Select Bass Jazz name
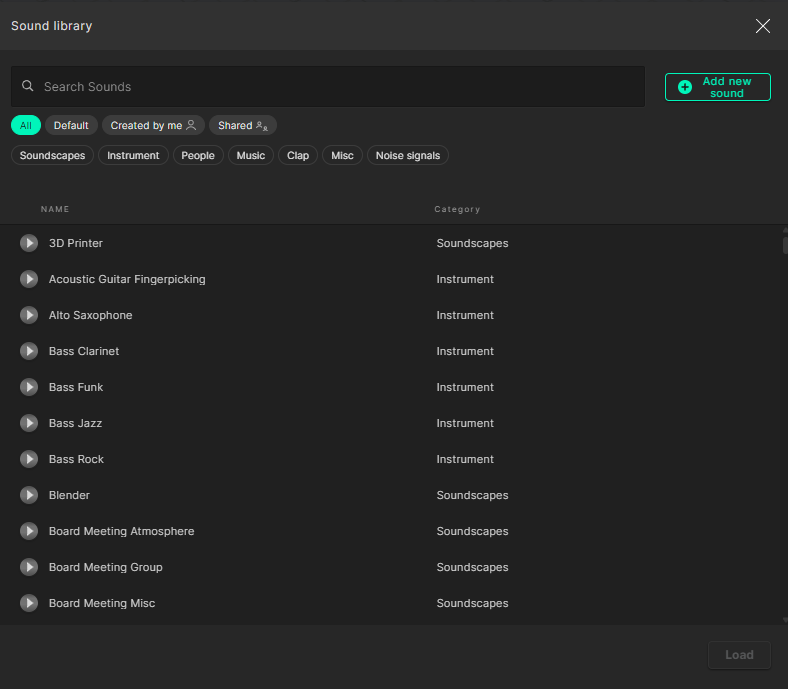The height and width of the screenshot is (689, 788). (75, 423)
